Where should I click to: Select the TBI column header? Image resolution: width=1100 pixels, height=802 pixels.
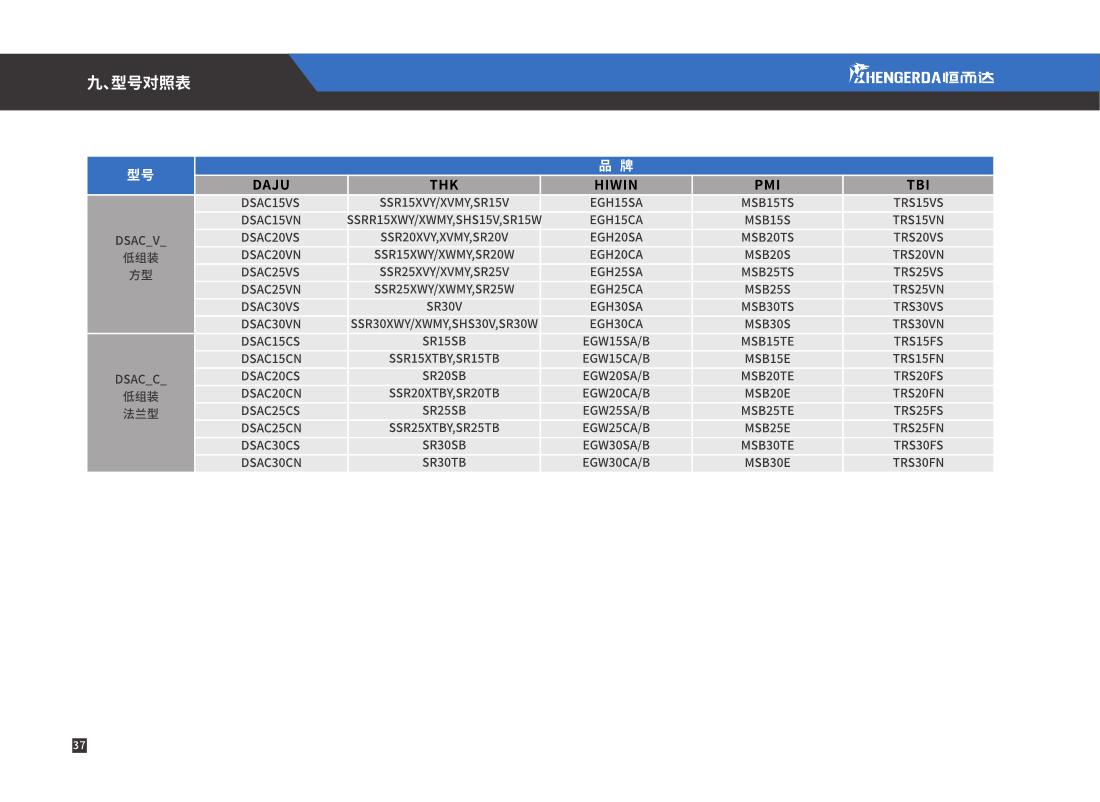[x=918, y=185]
